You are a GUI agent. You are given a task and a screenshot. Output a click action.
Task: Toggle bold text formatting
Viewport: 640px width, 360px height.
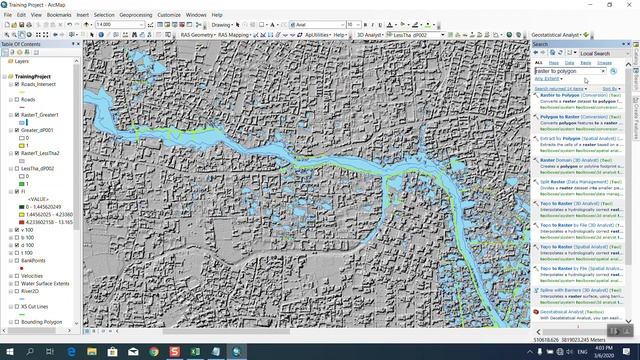point(365,25)
